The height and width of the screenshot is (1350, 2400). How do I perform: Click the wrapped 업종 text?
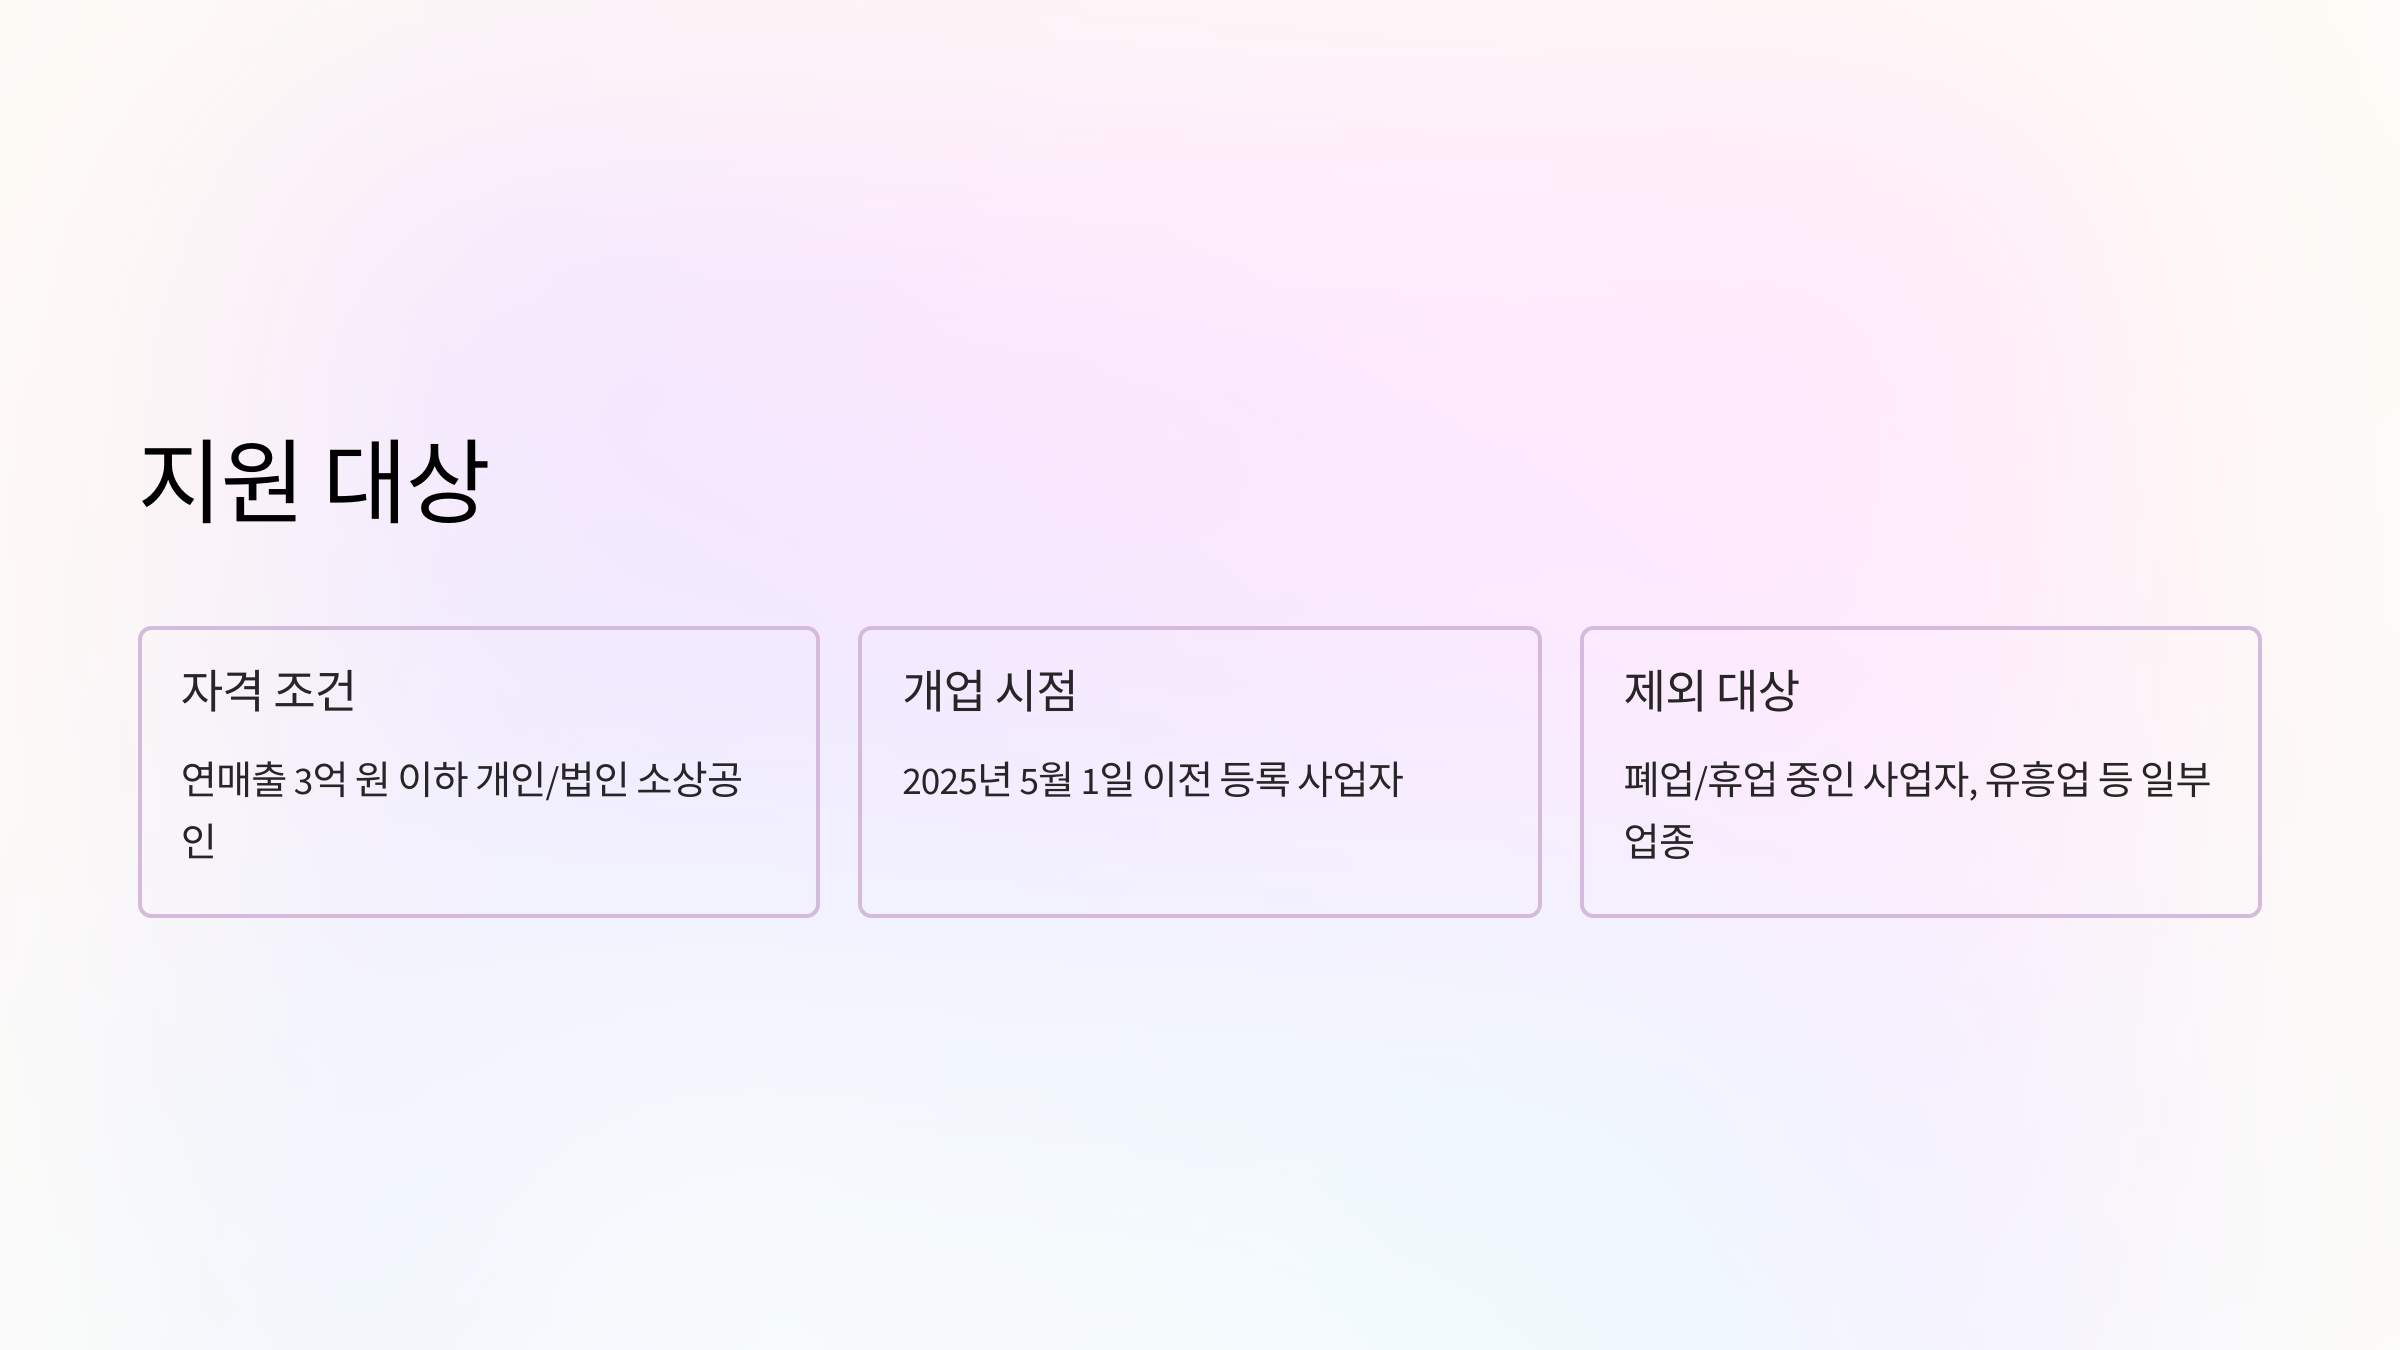[1659, 840]
